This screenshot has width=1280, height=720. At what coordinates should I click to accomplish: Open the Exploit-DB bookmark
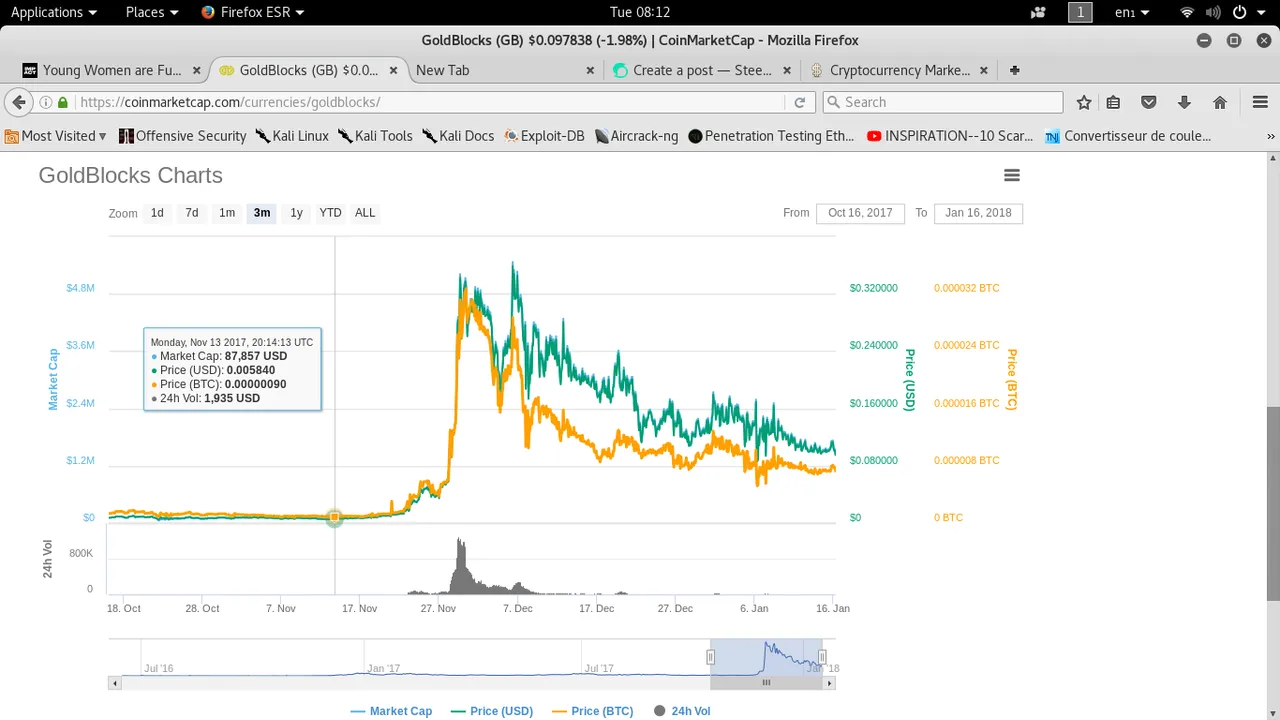[544, 136]
